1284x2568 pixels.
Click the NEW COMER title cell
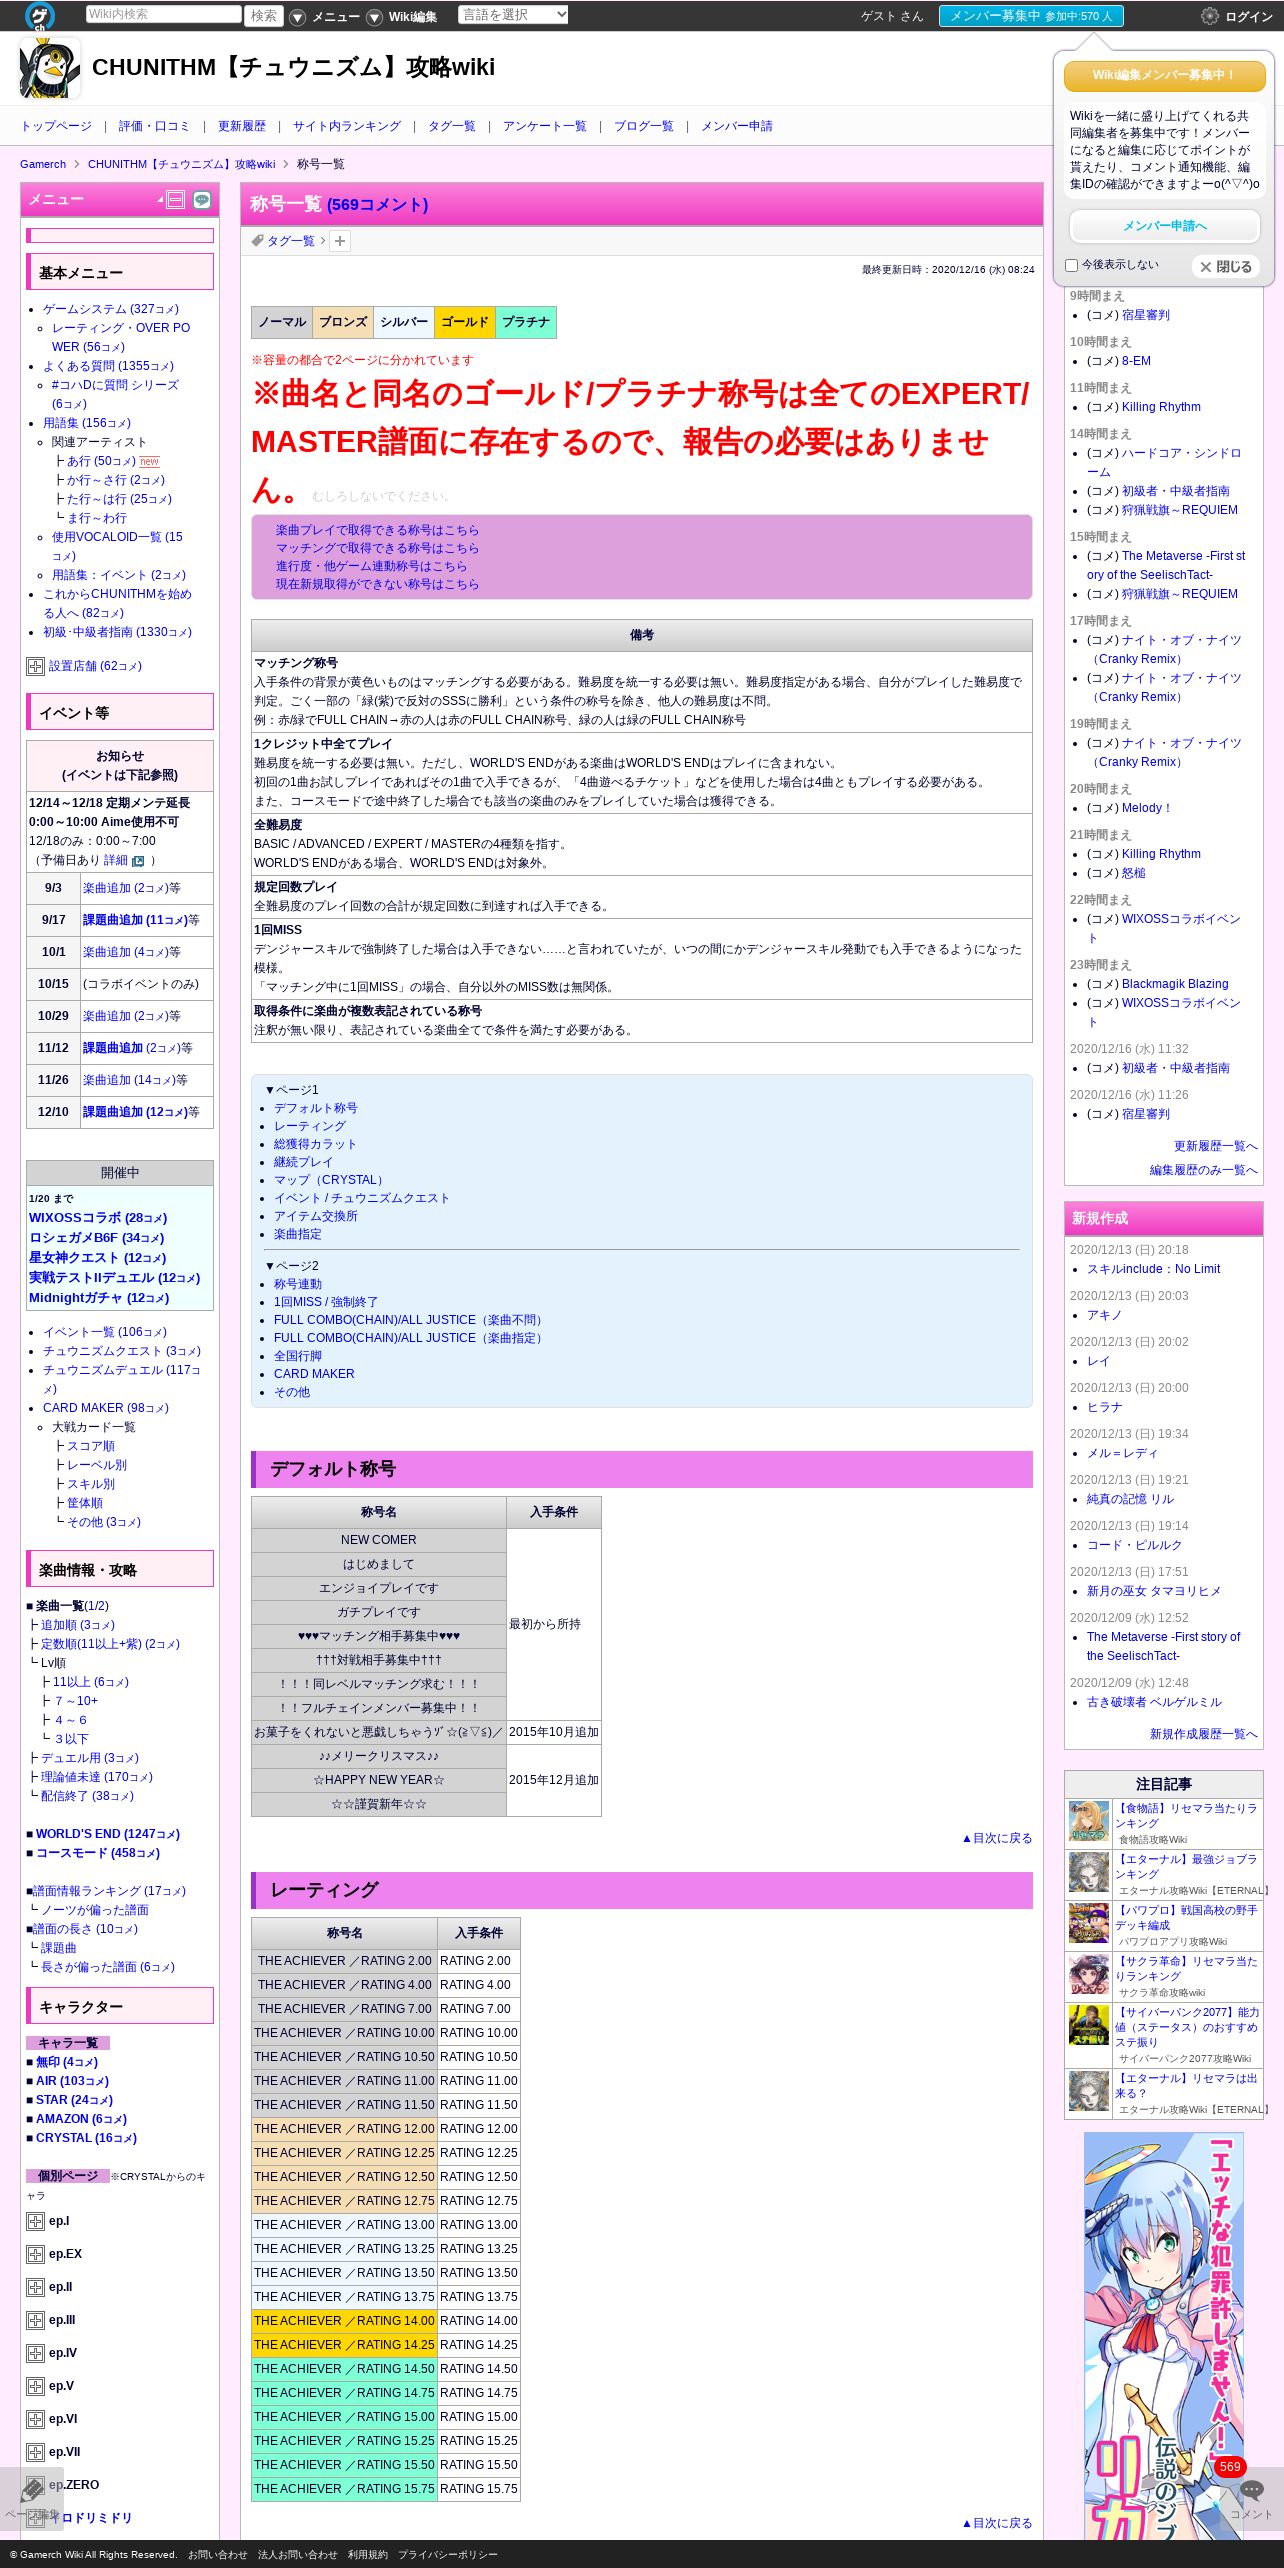click(379, 1540)
